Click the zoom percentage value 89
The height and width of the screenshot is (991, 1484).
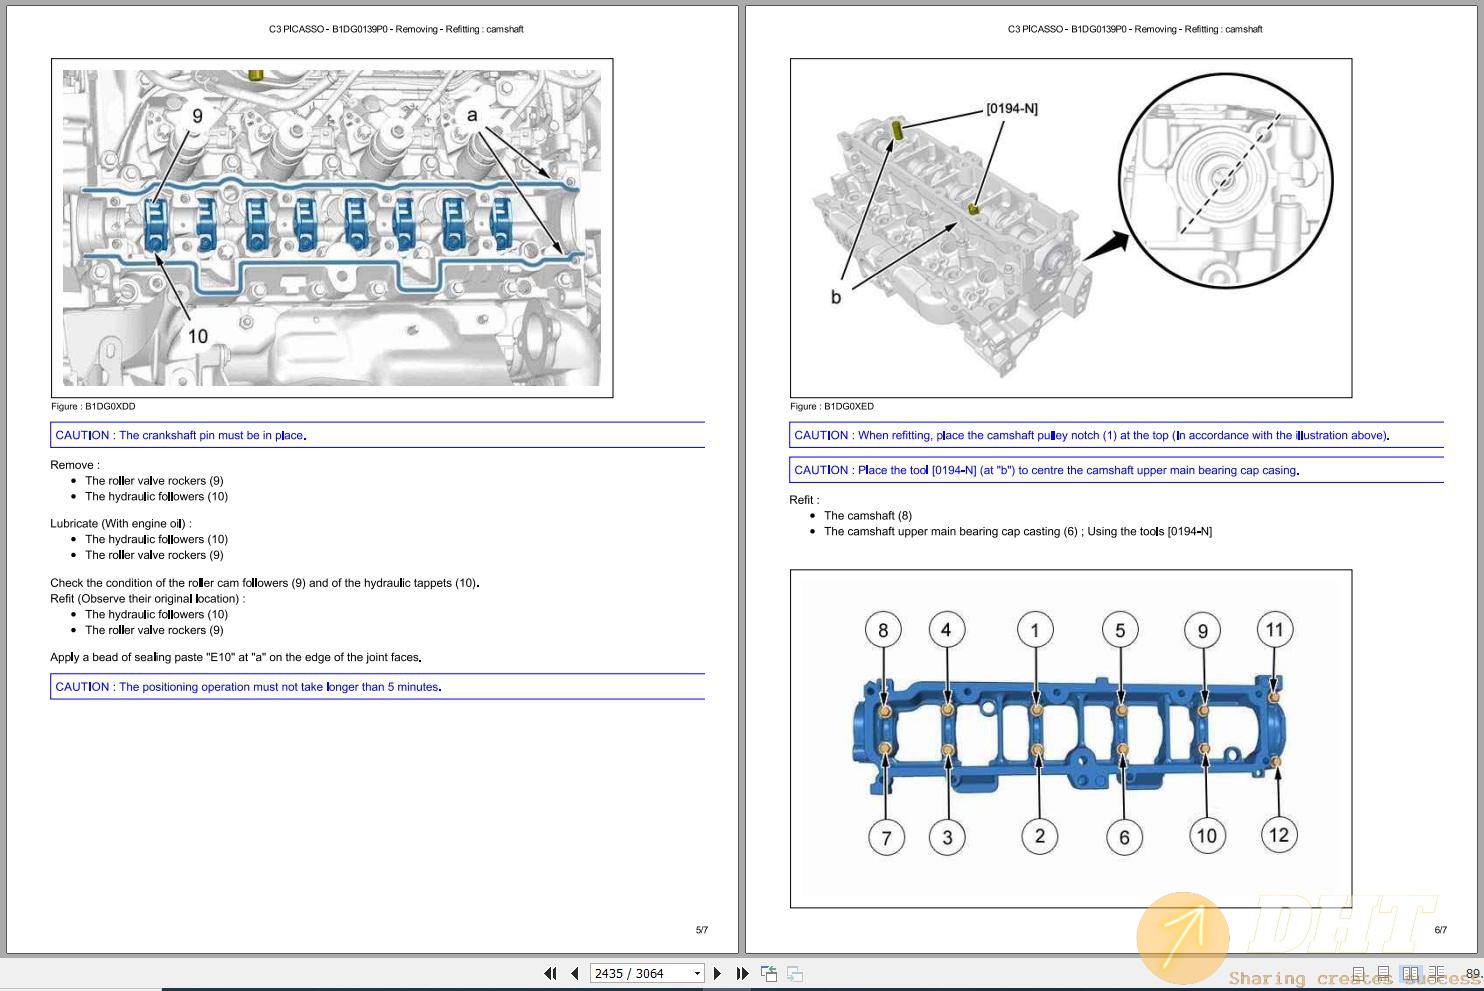[x=1473, y=973]
